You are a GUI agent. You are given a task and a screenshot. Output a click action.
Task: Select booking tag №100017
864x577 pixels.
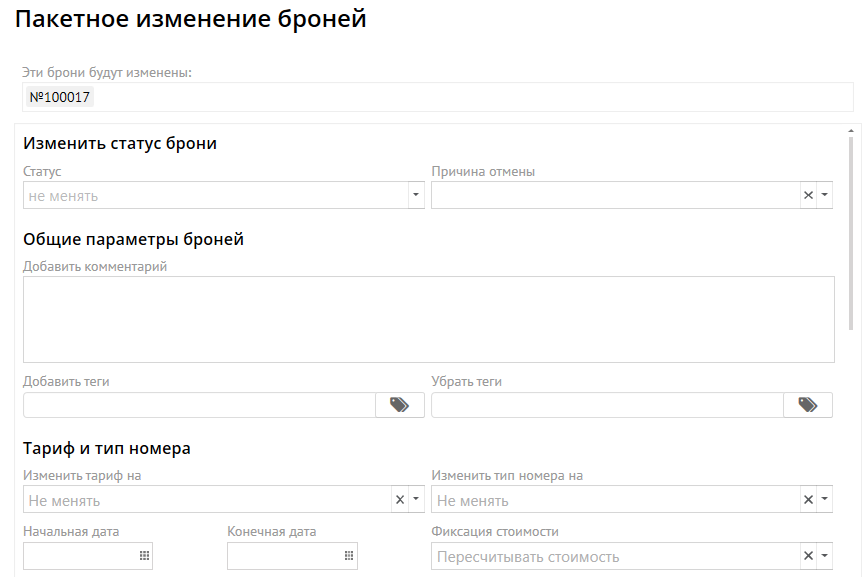[60, 97]
